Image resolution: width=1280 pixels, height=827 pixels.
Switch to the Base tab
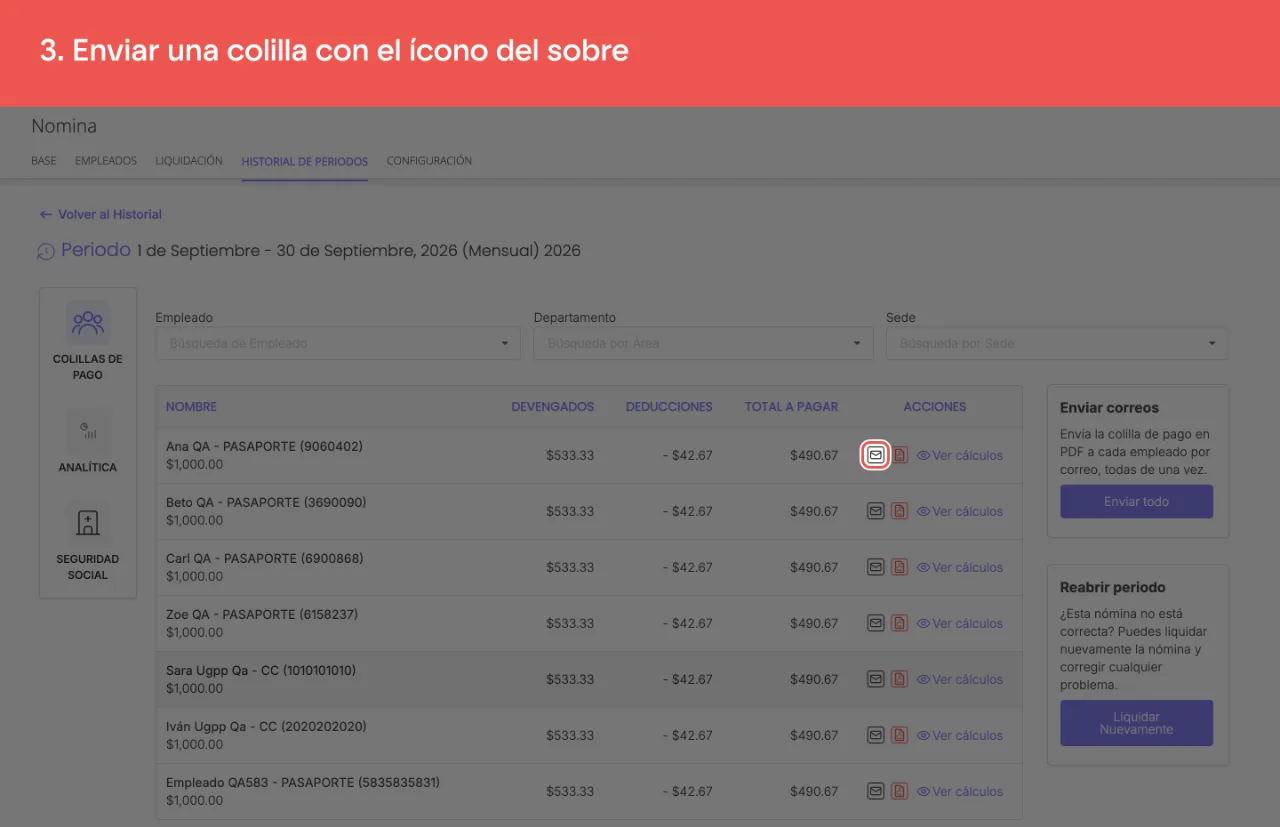tap(44, 161)
